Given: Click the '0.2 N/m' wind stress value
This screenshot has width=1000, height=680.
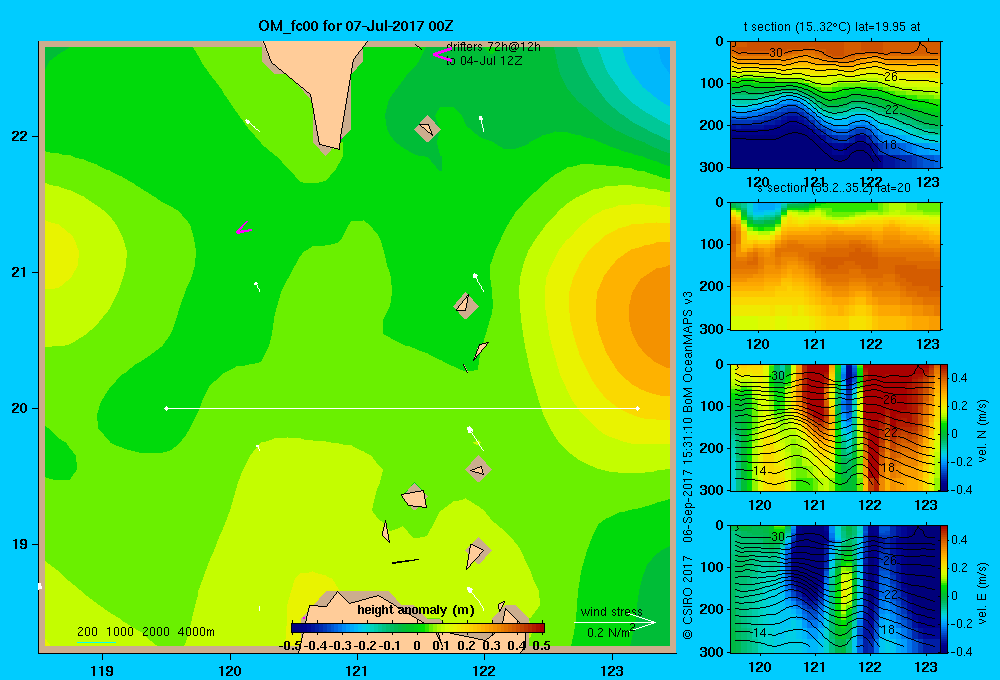Looking at the screenshot, I should tap(608, 633).
